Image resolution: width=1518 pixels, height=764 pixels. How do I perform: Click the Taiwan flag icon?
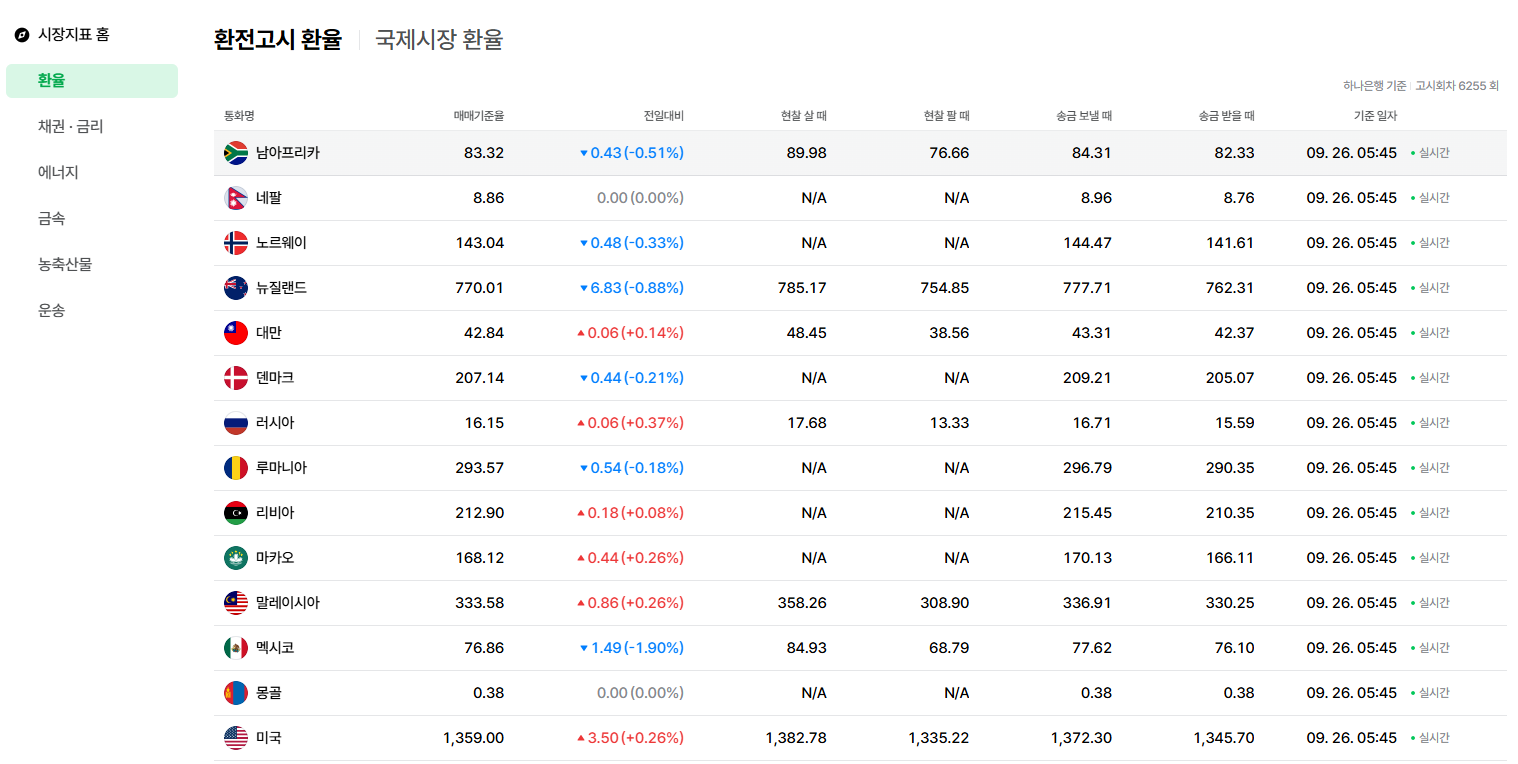click(x=236, y=333)
